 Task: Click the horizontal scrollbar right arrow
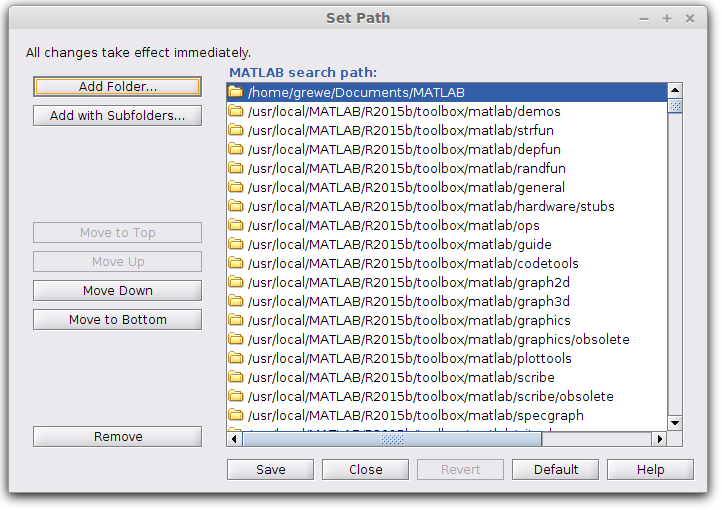(x=659, y=438)
